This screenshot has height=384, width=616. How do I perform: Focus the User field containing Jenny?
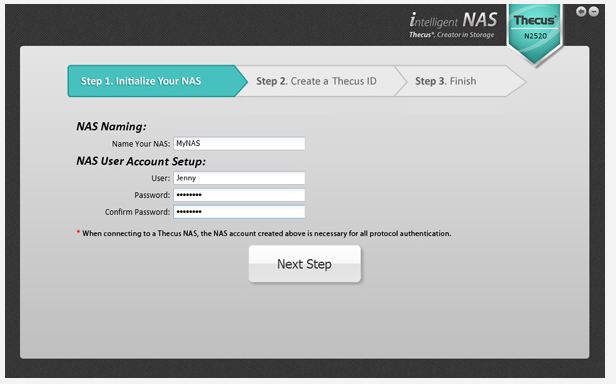239,178
